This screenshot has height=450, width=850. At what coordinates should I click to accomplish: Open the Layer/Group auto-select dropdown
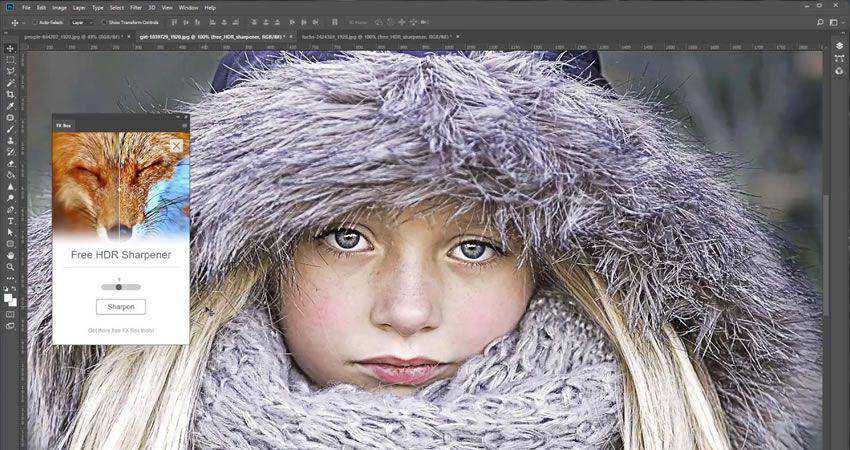pyautogui.click(x=82, y=21)
